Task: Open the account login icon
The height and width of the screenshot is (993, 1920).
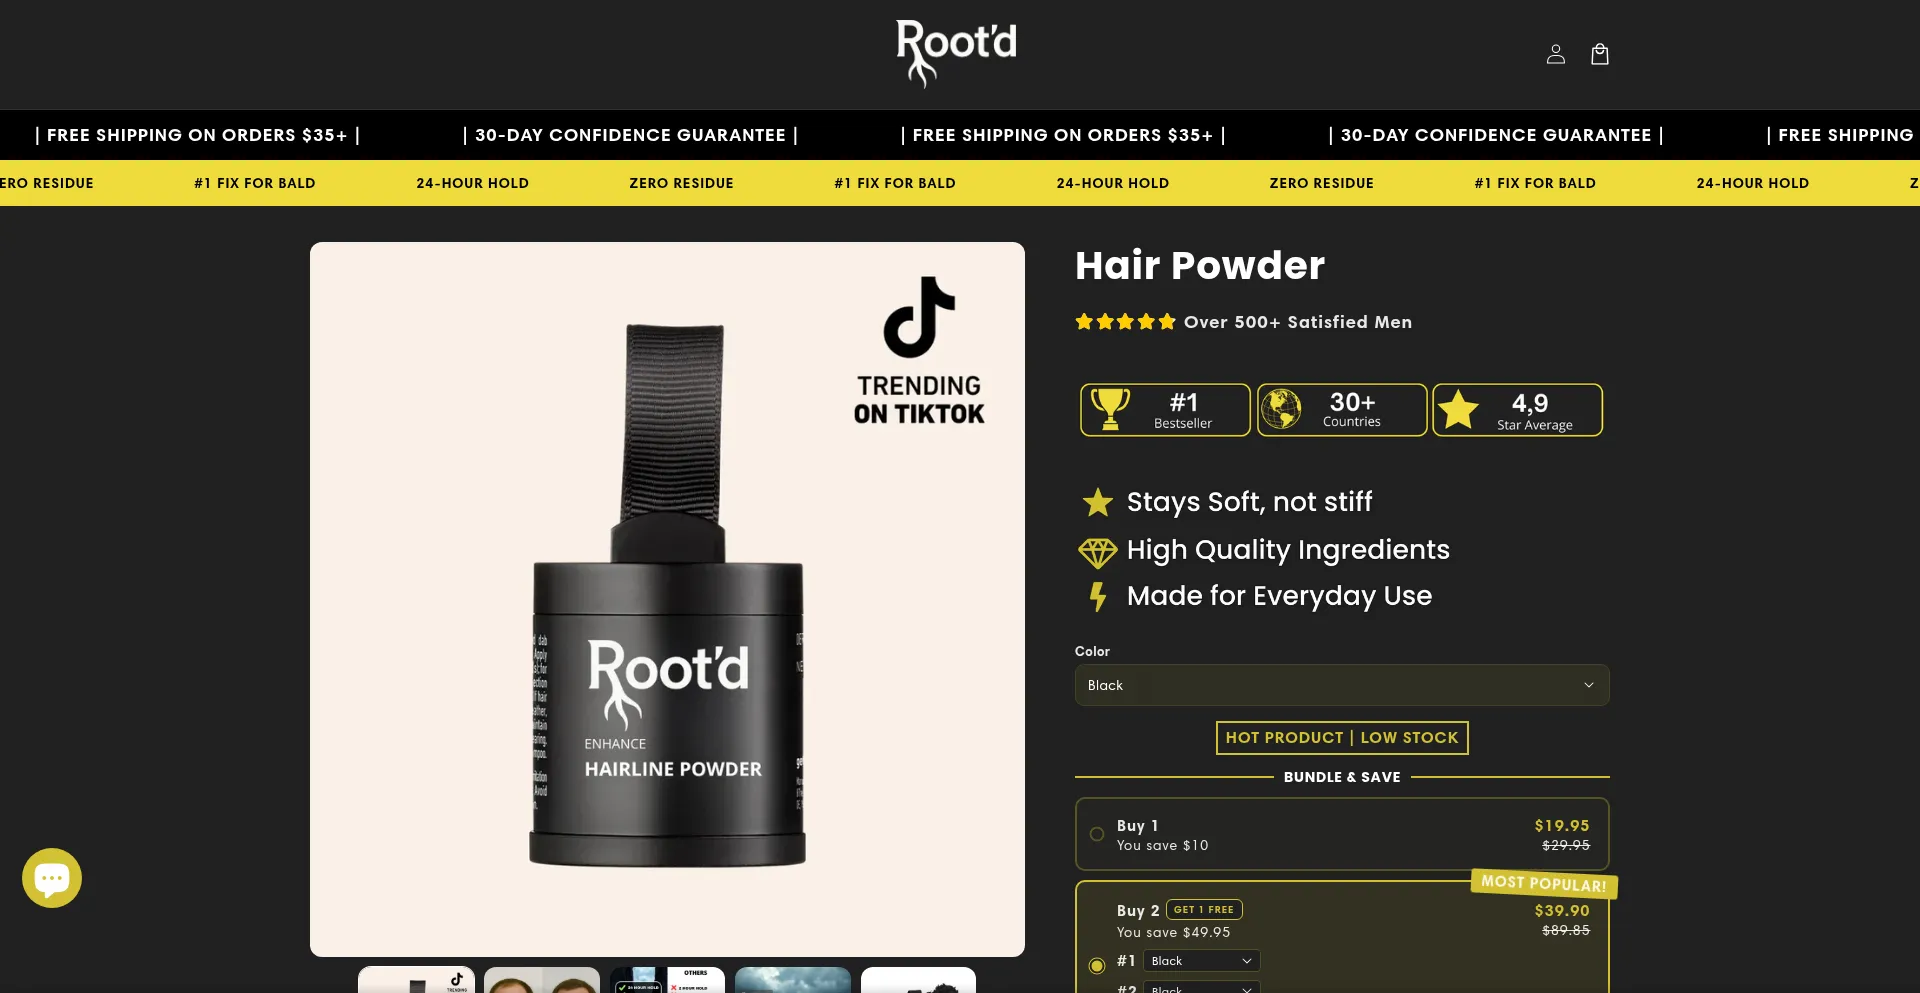Action: 1555,54
